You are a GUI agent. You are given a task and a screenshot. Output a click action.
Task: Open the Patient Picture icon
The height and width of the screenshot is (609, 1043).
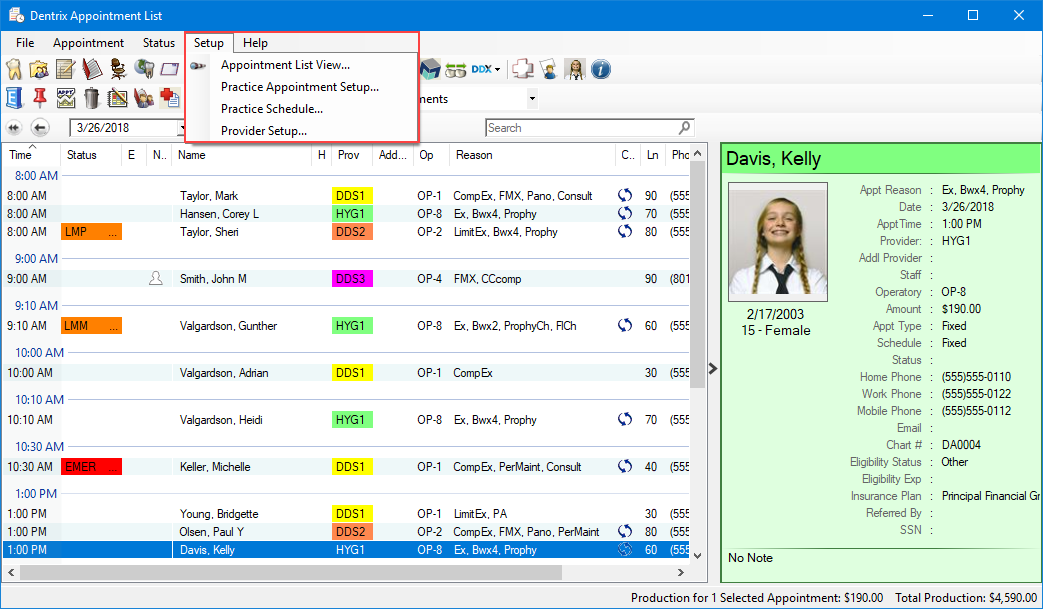pyautogui.click(x=574, y=69)
